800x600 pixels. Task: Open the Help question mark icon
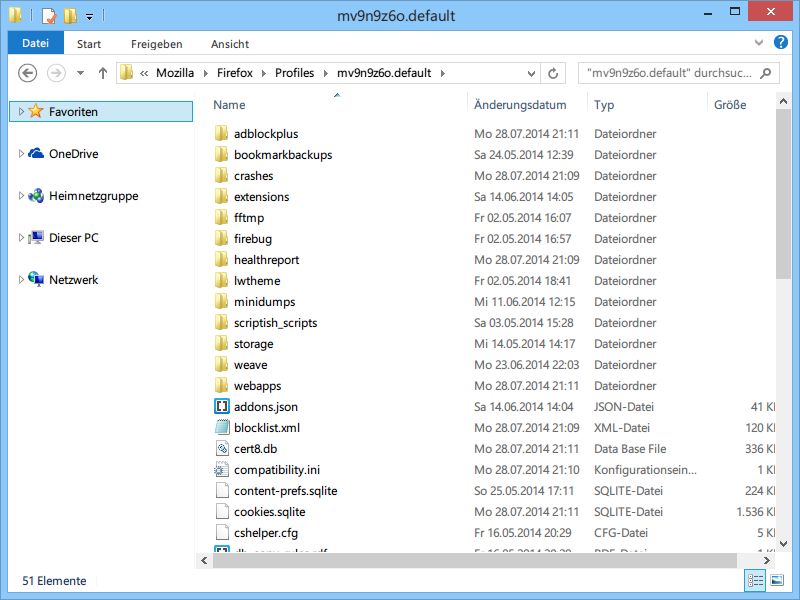coord(781,42)
